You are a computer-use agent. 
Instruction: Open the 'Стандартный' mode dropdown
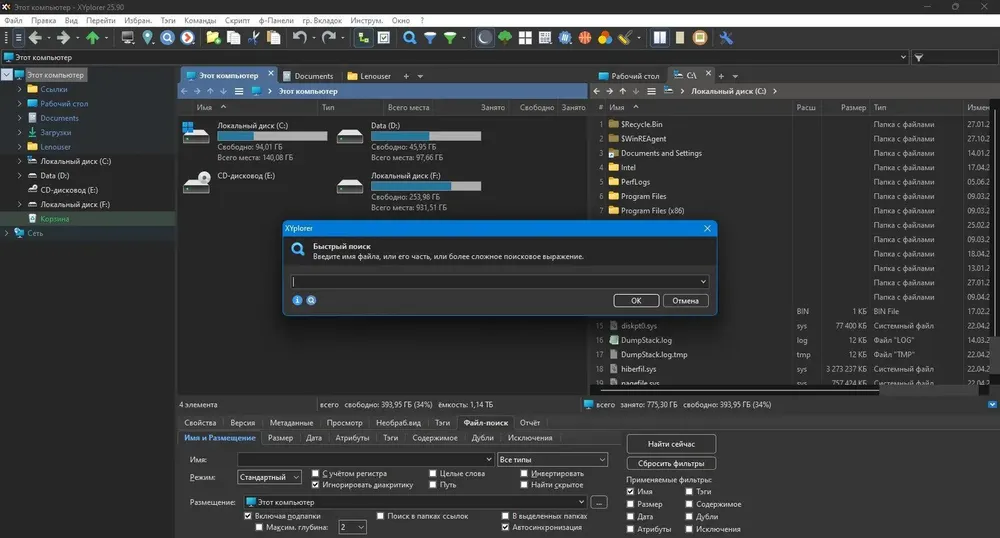269,477
